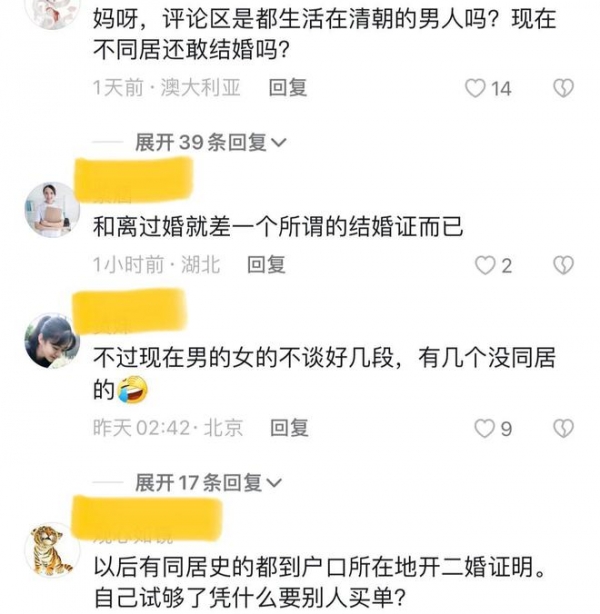Image resolution: width=600 pixels, height=614 pixels.
Task: Reply to the Hubei comment
Action: [x=266, y=265]
